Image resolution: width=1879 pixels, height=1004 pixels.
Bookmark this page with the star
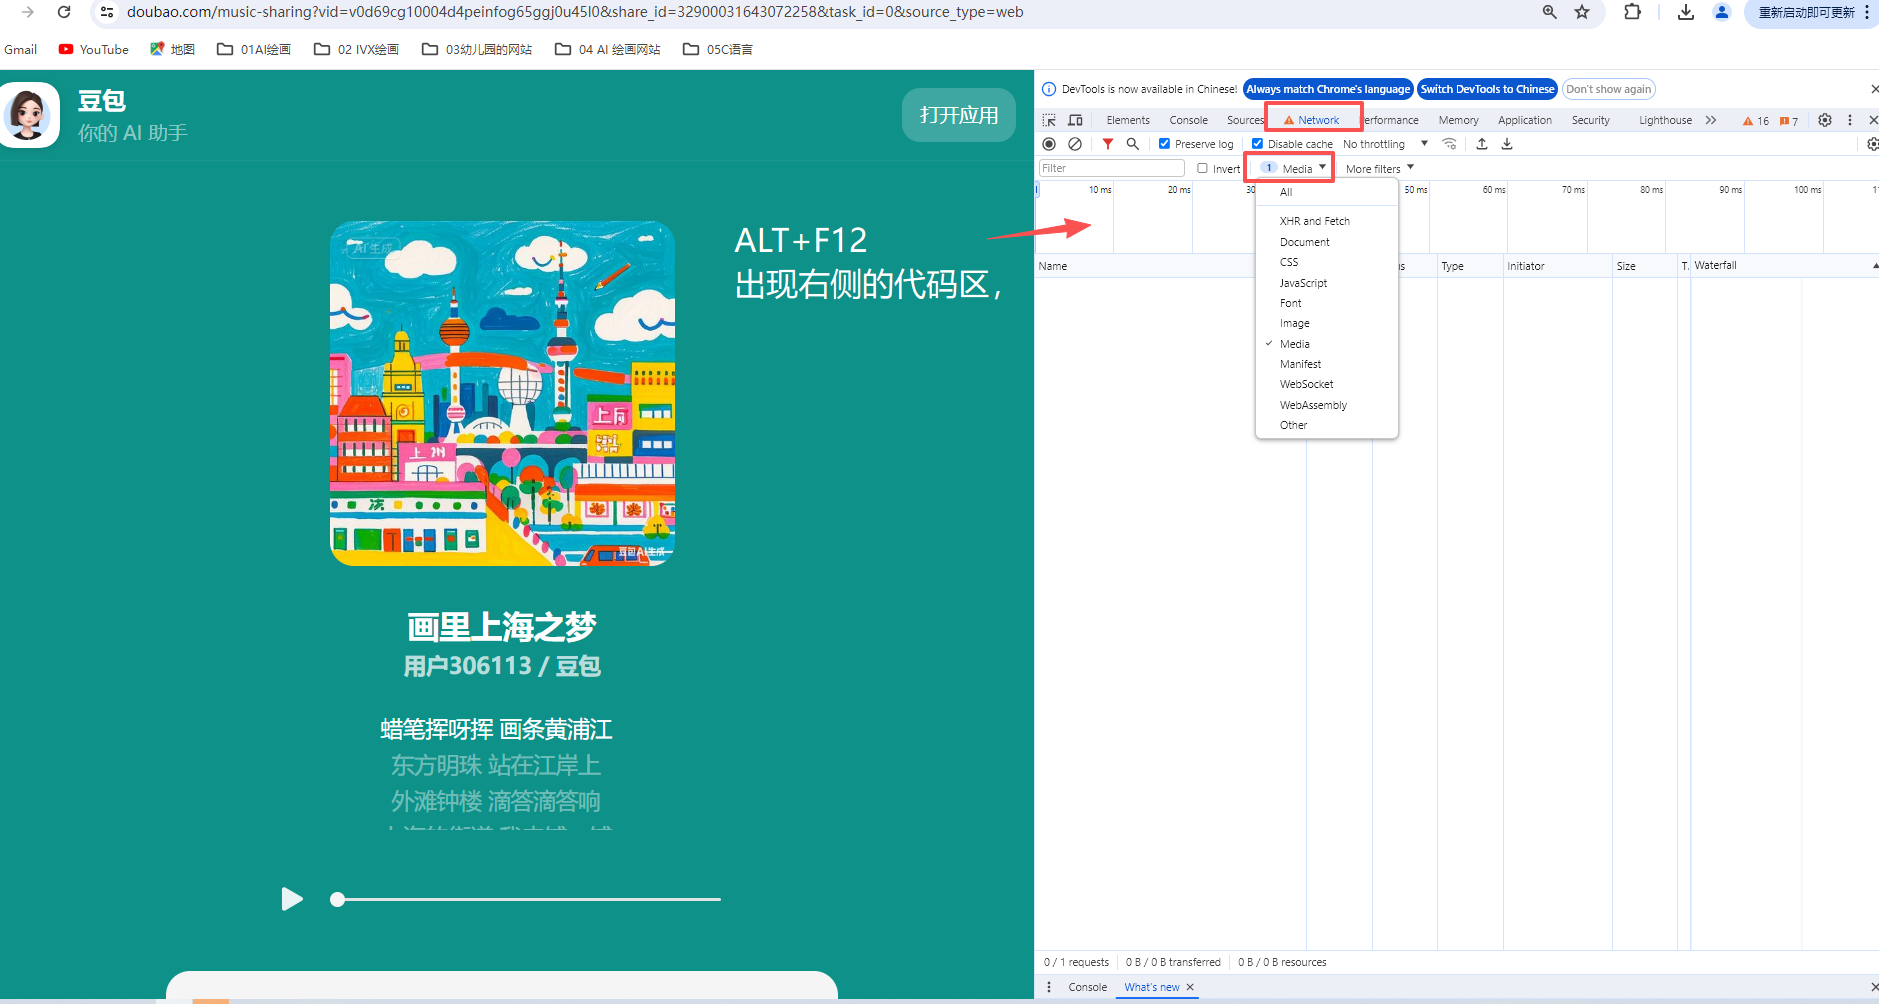click(1582, 12)
